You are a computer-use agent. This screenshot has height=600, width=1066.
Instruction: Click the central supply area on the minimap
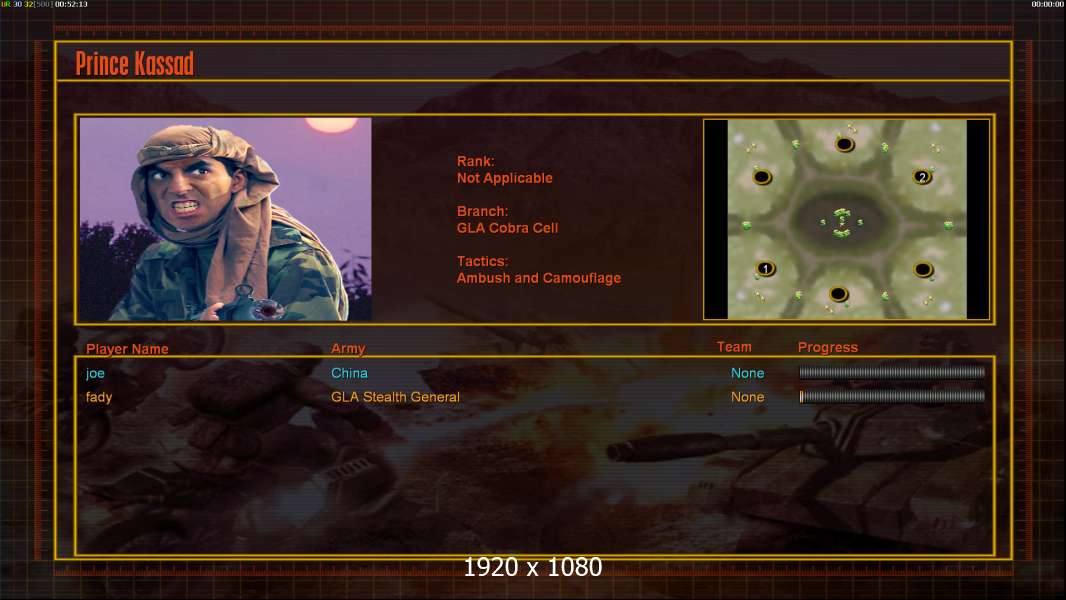pyautogui.click(x=842, y=222)
